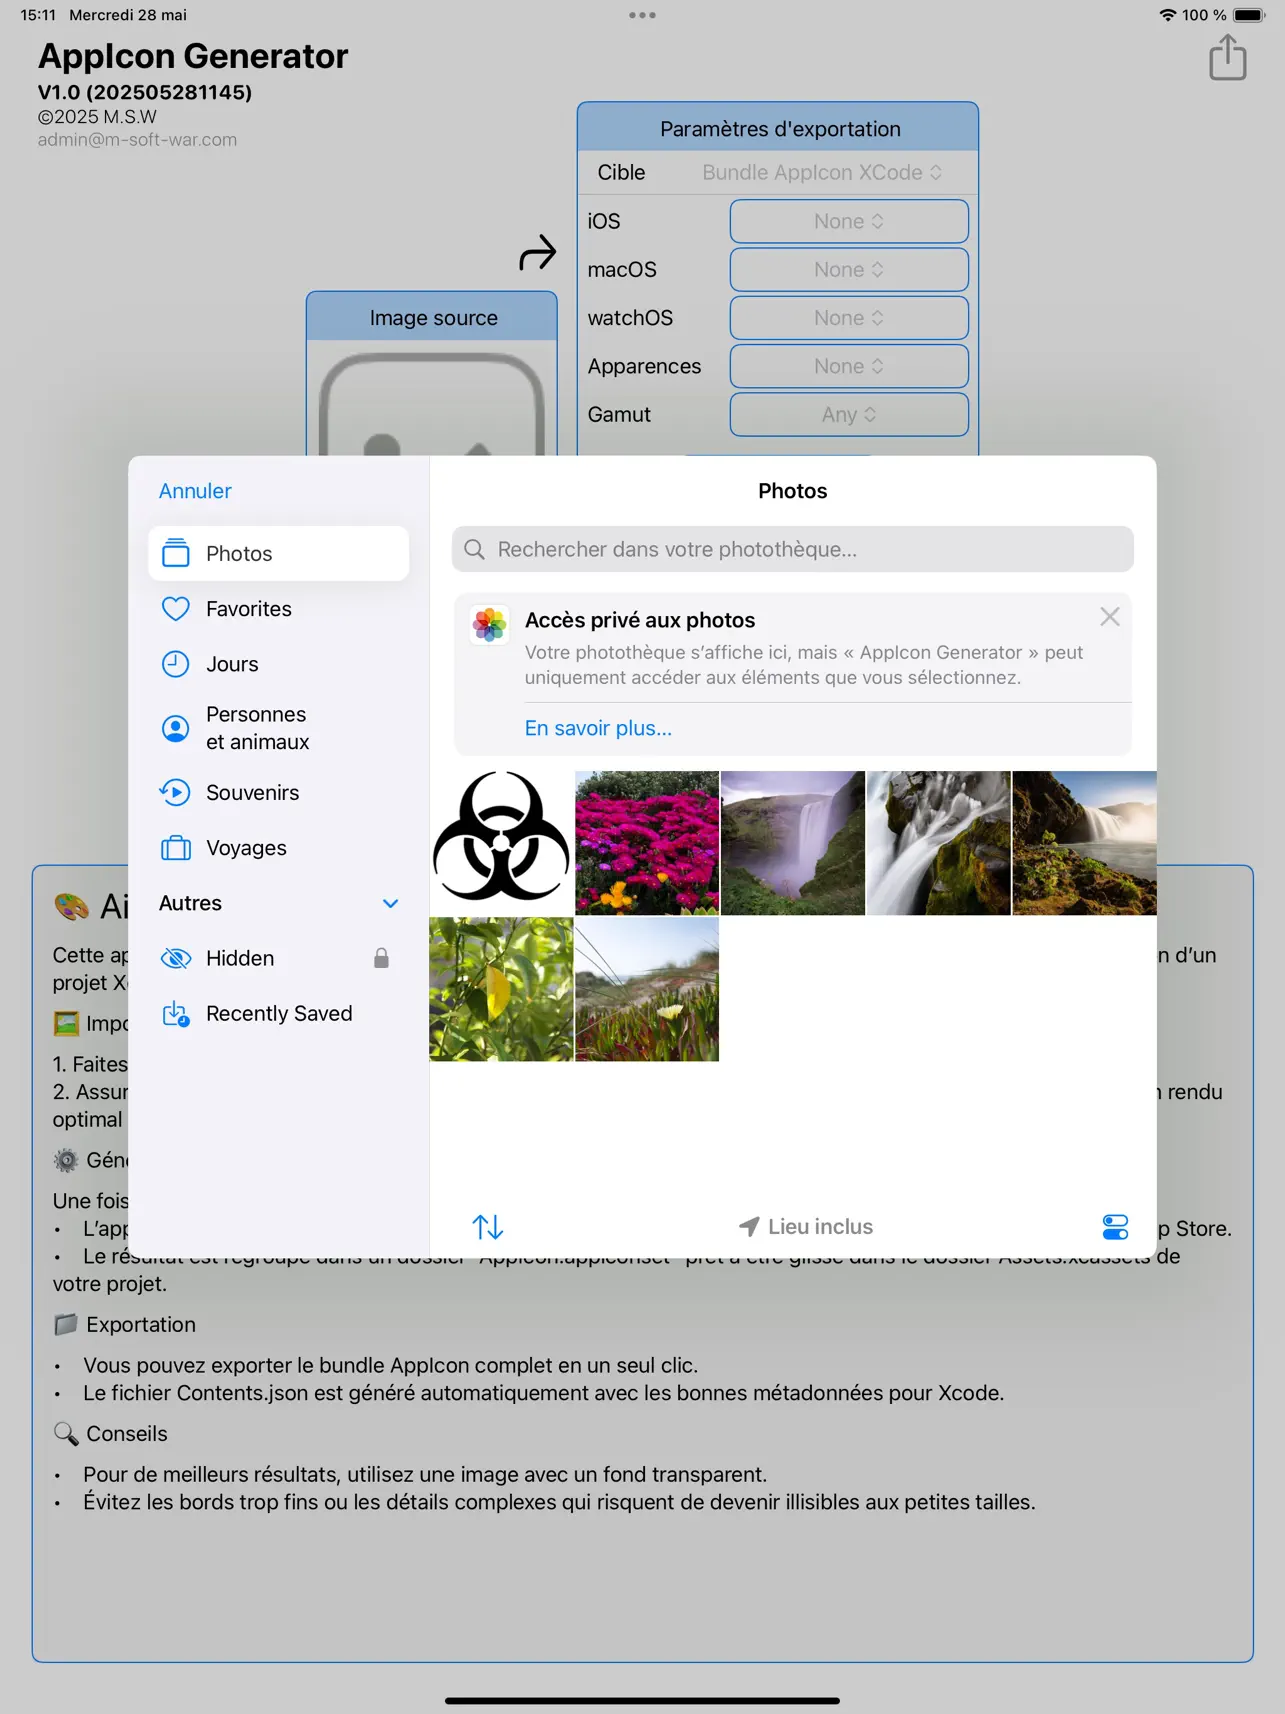Tap the Personnes et animaux icon
Screen dimensions: 1285x1714
[x=176, y=728]
